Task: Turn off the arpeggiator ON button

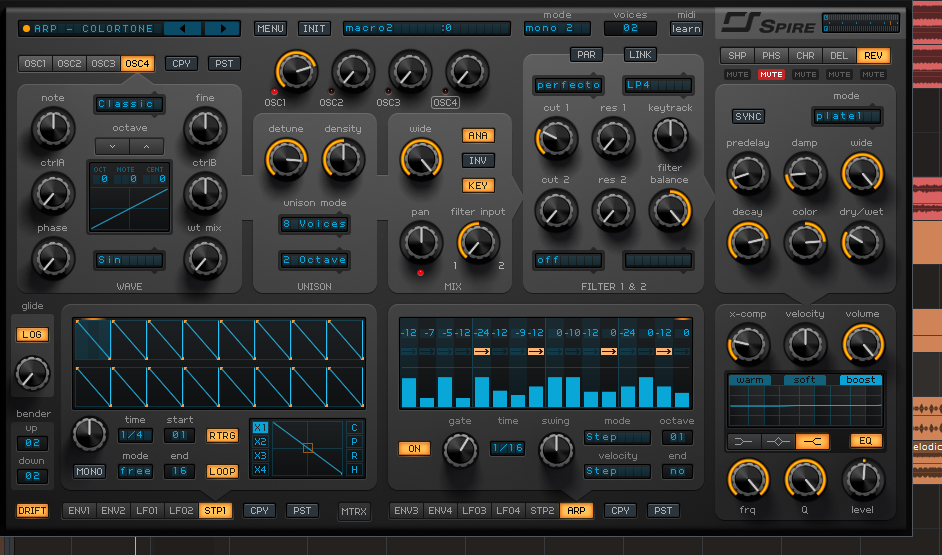Action: [415, 449]
